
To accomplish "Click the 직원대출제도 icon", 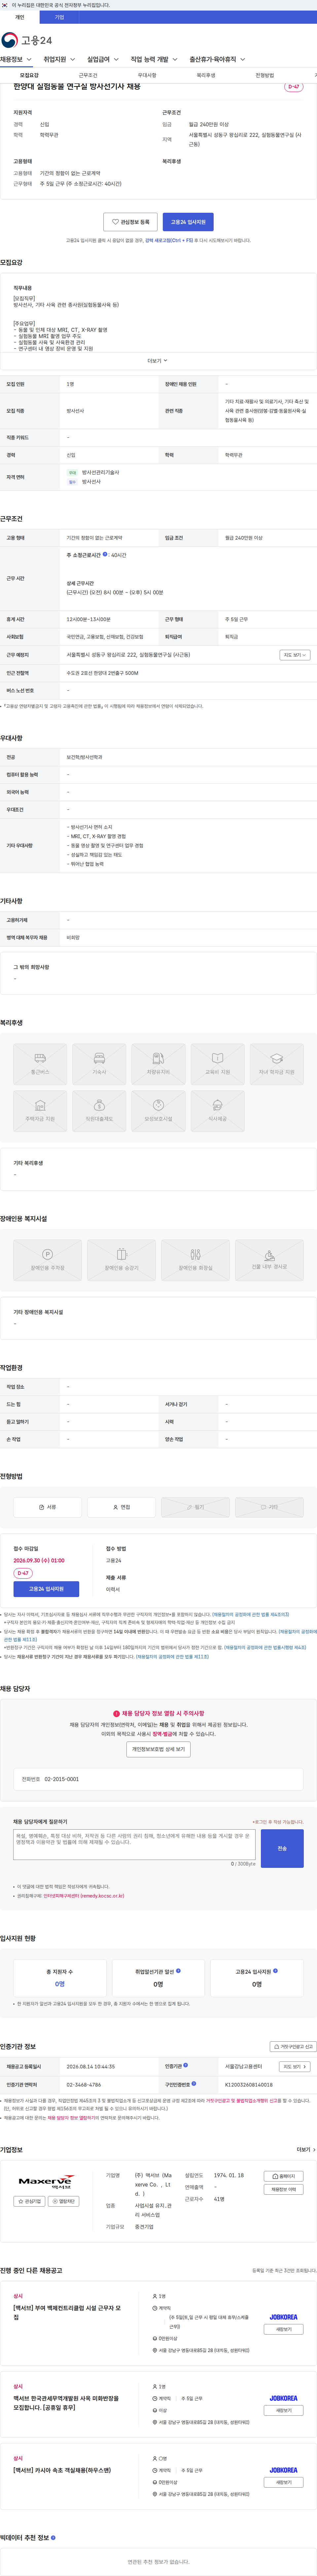I will [99, 1111].
